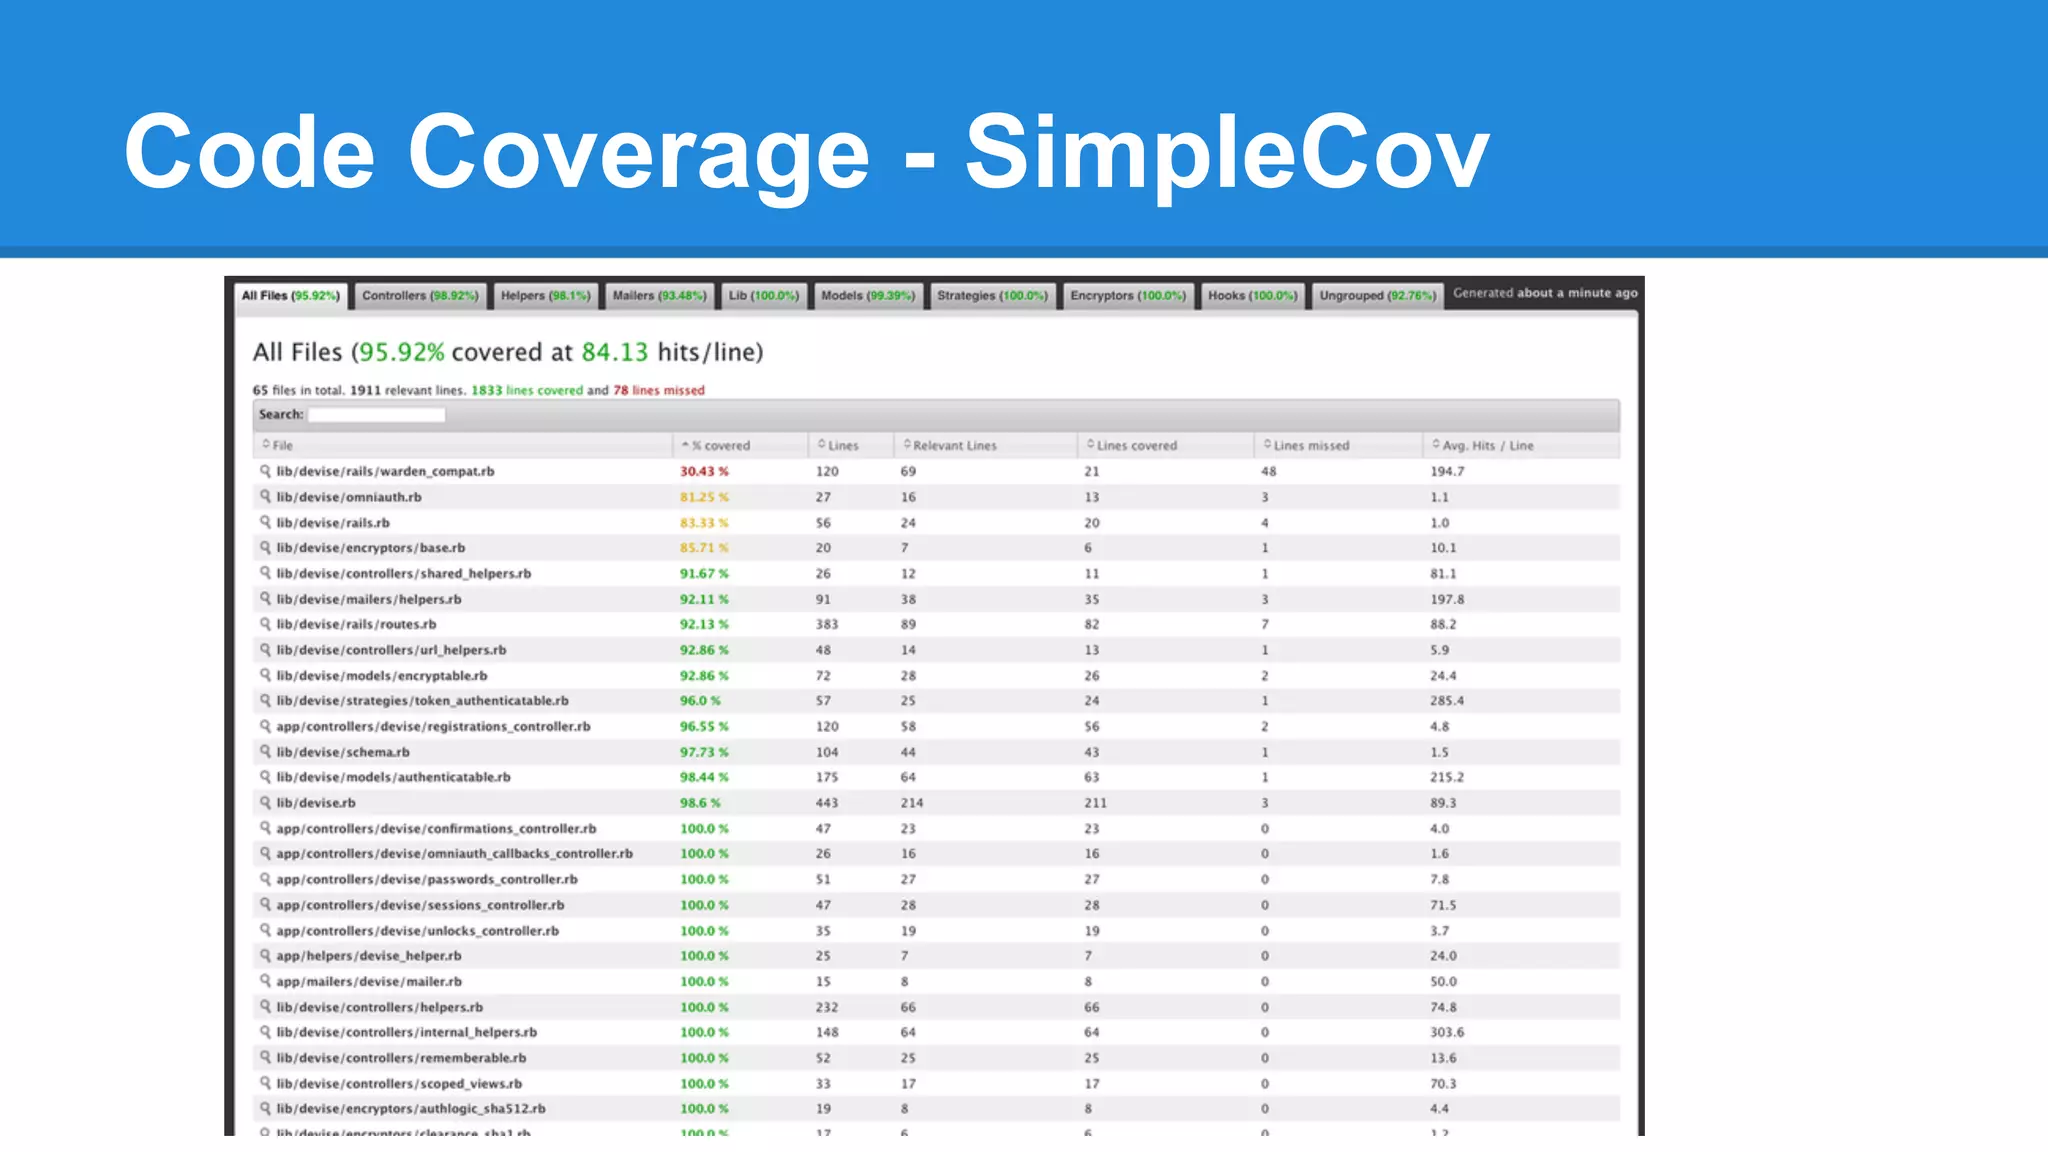The width and height of the screenshot is (2048, 1152).
Task: Switch to the Controllers tab
Action: 420,296
